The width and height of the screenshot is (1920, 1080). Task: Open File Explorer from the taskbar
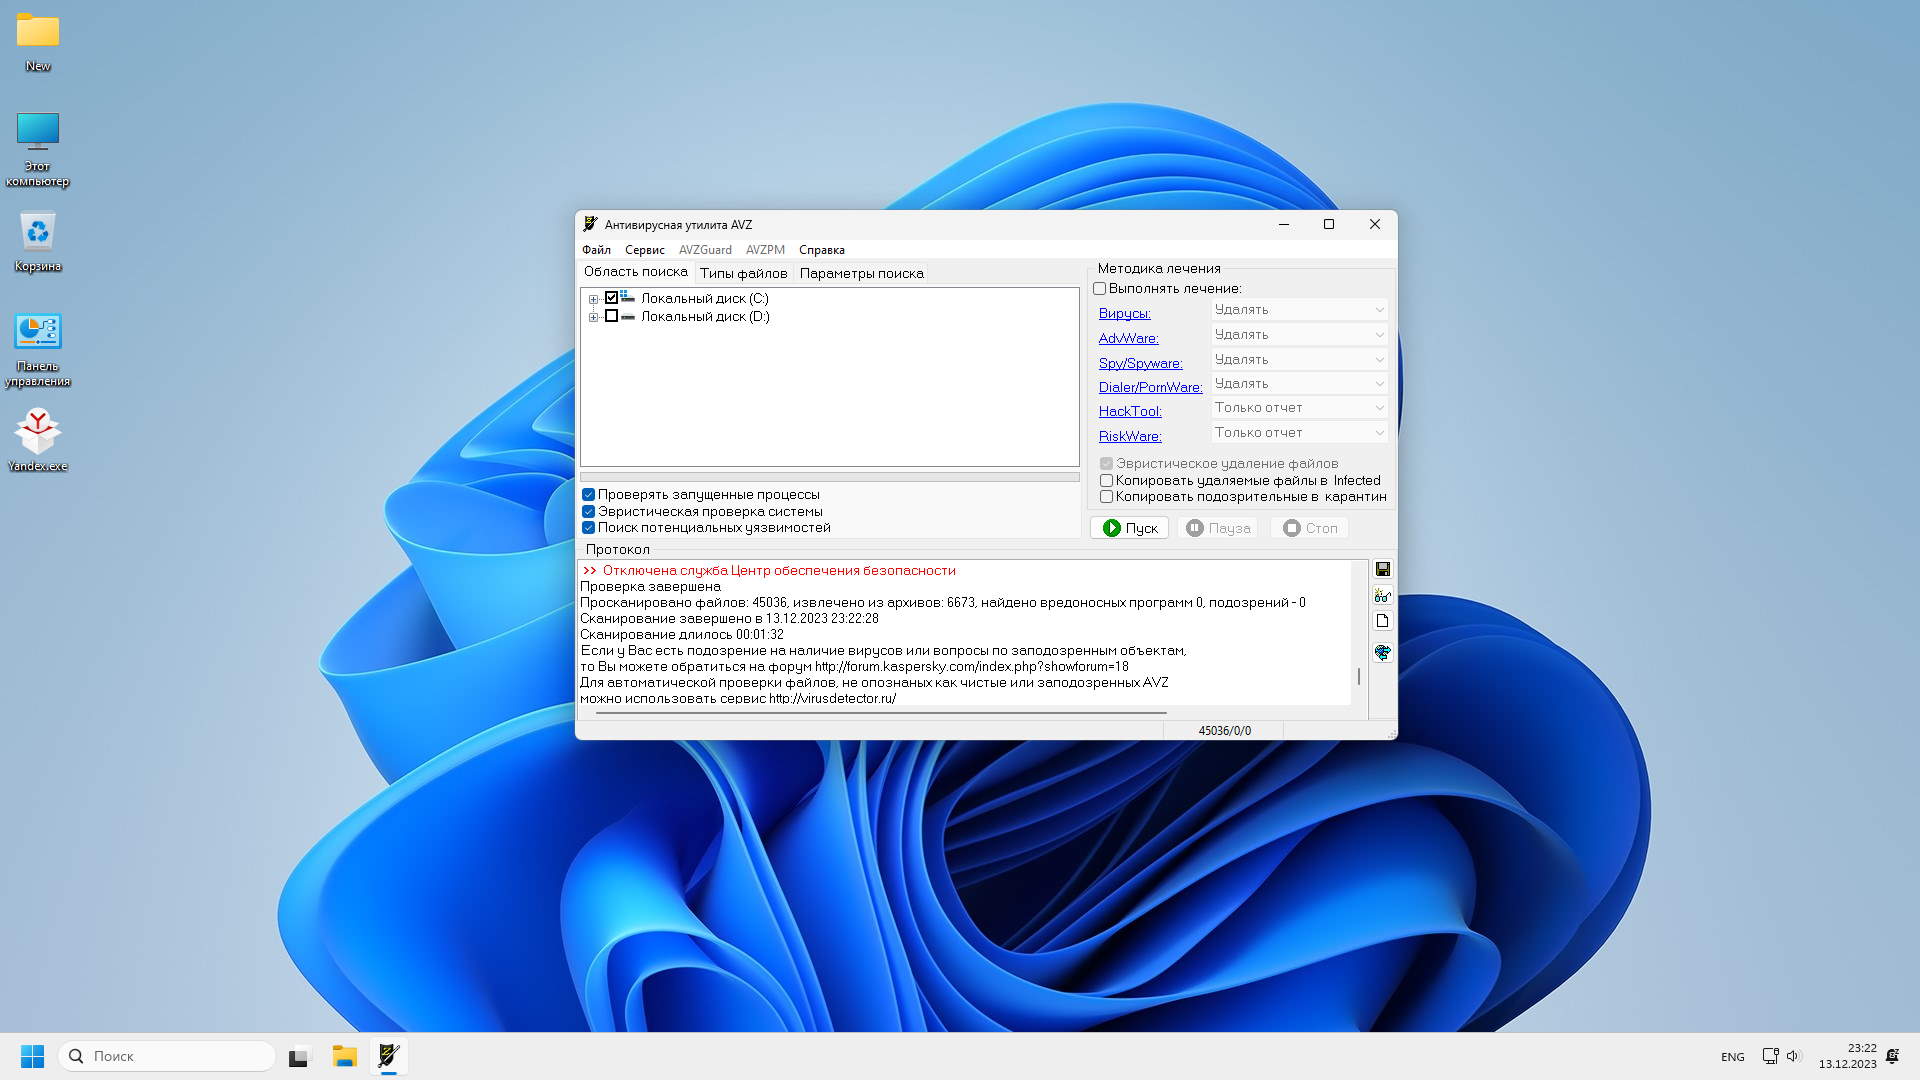tap(345, 1056)
